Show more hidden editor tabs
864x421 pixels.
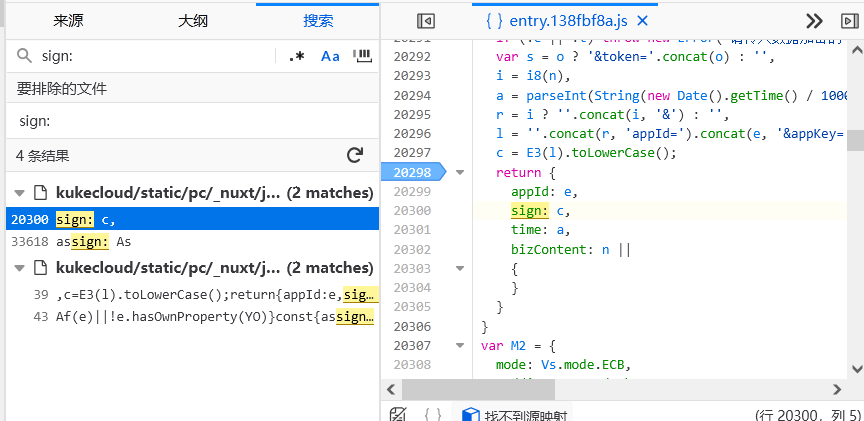(x=814, y=20)
